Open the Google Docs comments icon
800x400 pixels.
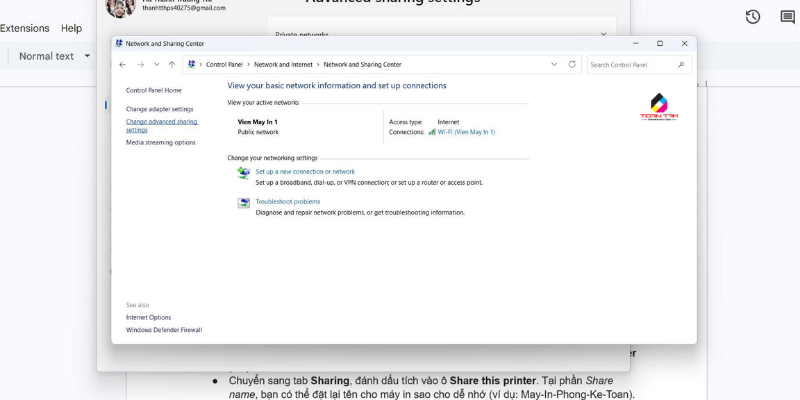coord(787,17)
